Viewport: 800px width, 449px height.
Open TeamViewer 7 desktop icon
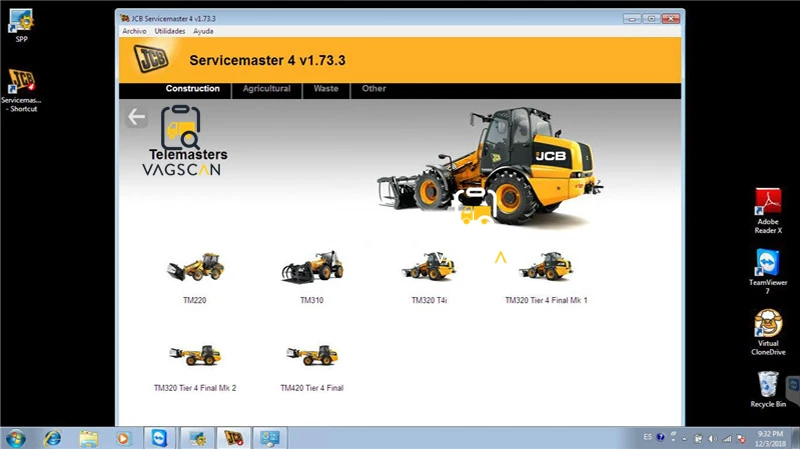point(768,271)
